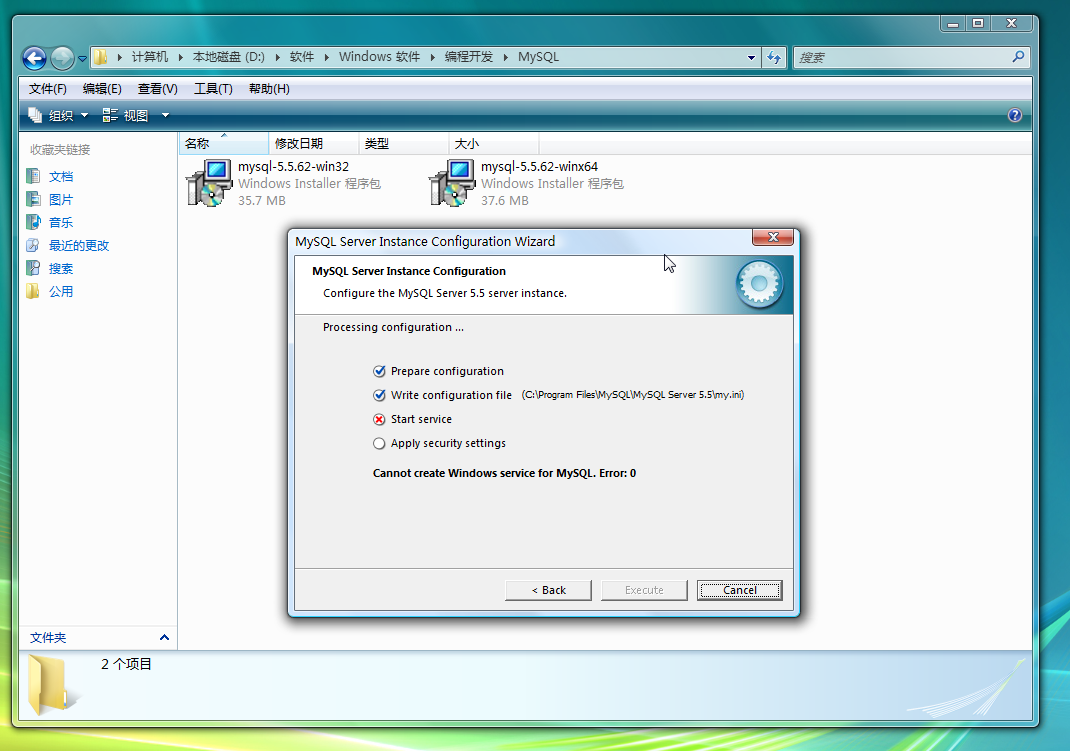This screenshot has height=751, width=1070.
Task: Open 文档 in the favorites links
Action: pos(60,176)
